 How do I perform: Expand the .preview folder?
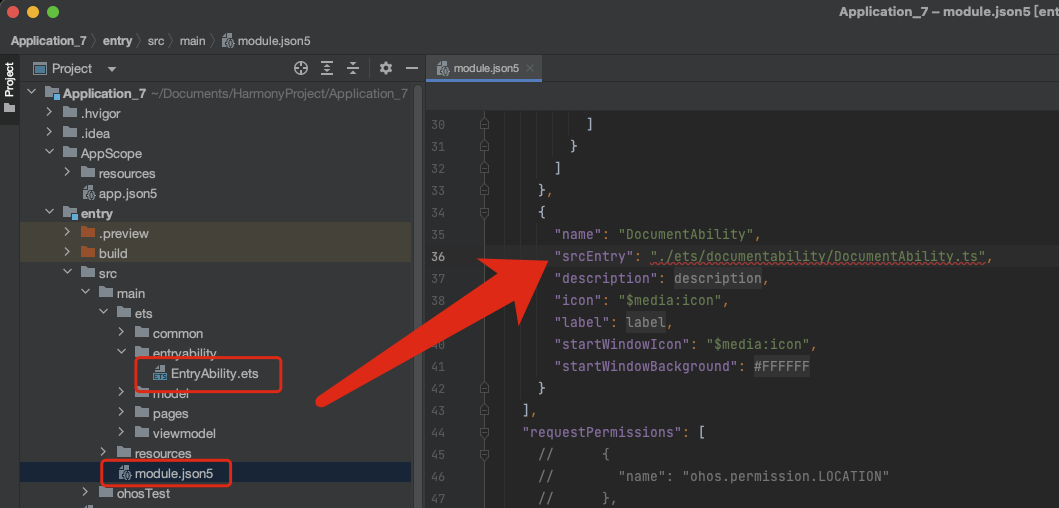tap(67, 233)
